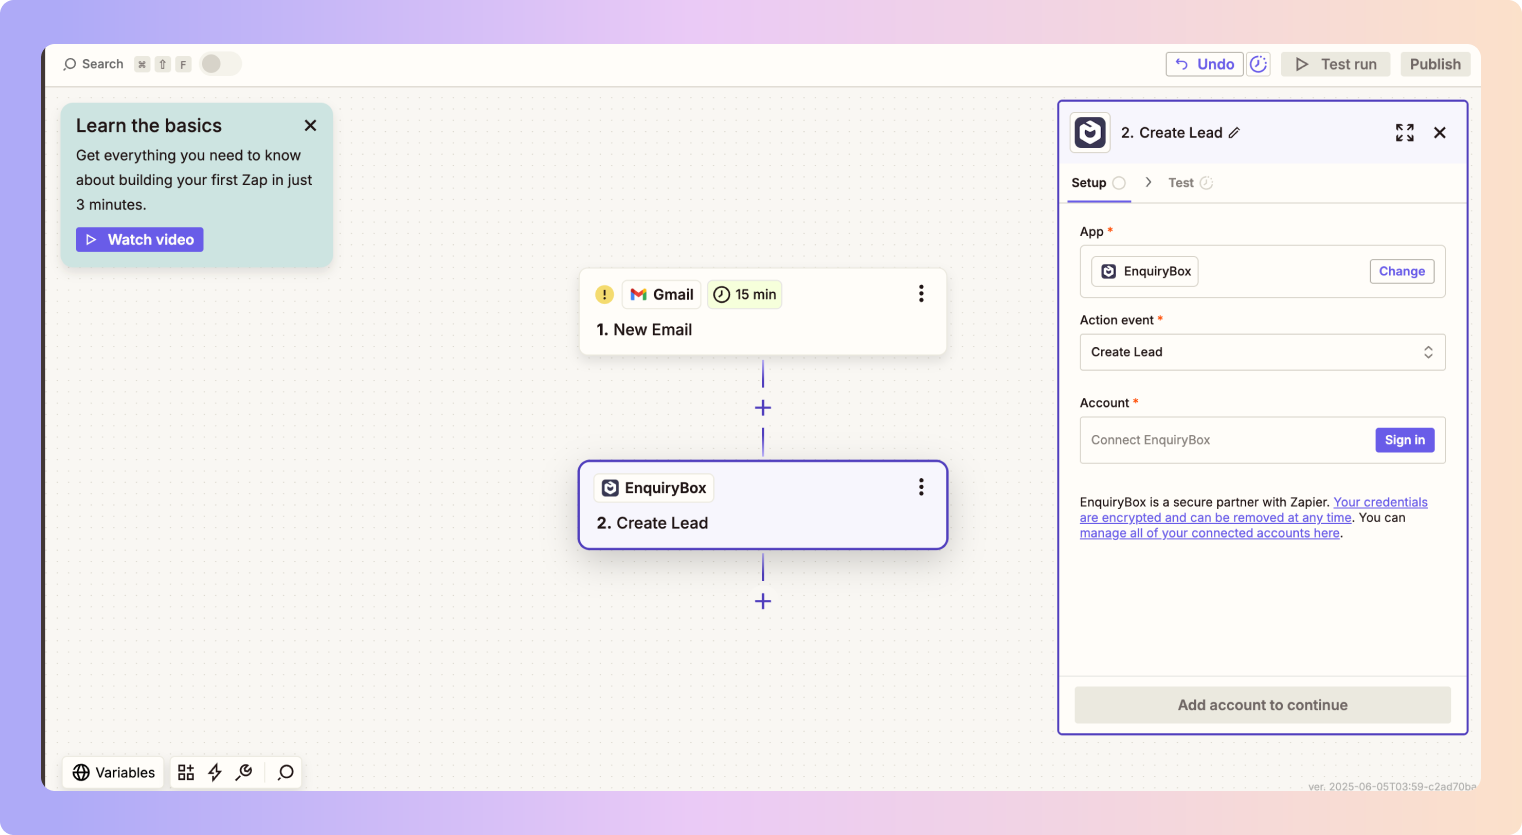The image size is (1522, 835).
Task: Open the Variables panel
Action: click(x=114, y=772)
